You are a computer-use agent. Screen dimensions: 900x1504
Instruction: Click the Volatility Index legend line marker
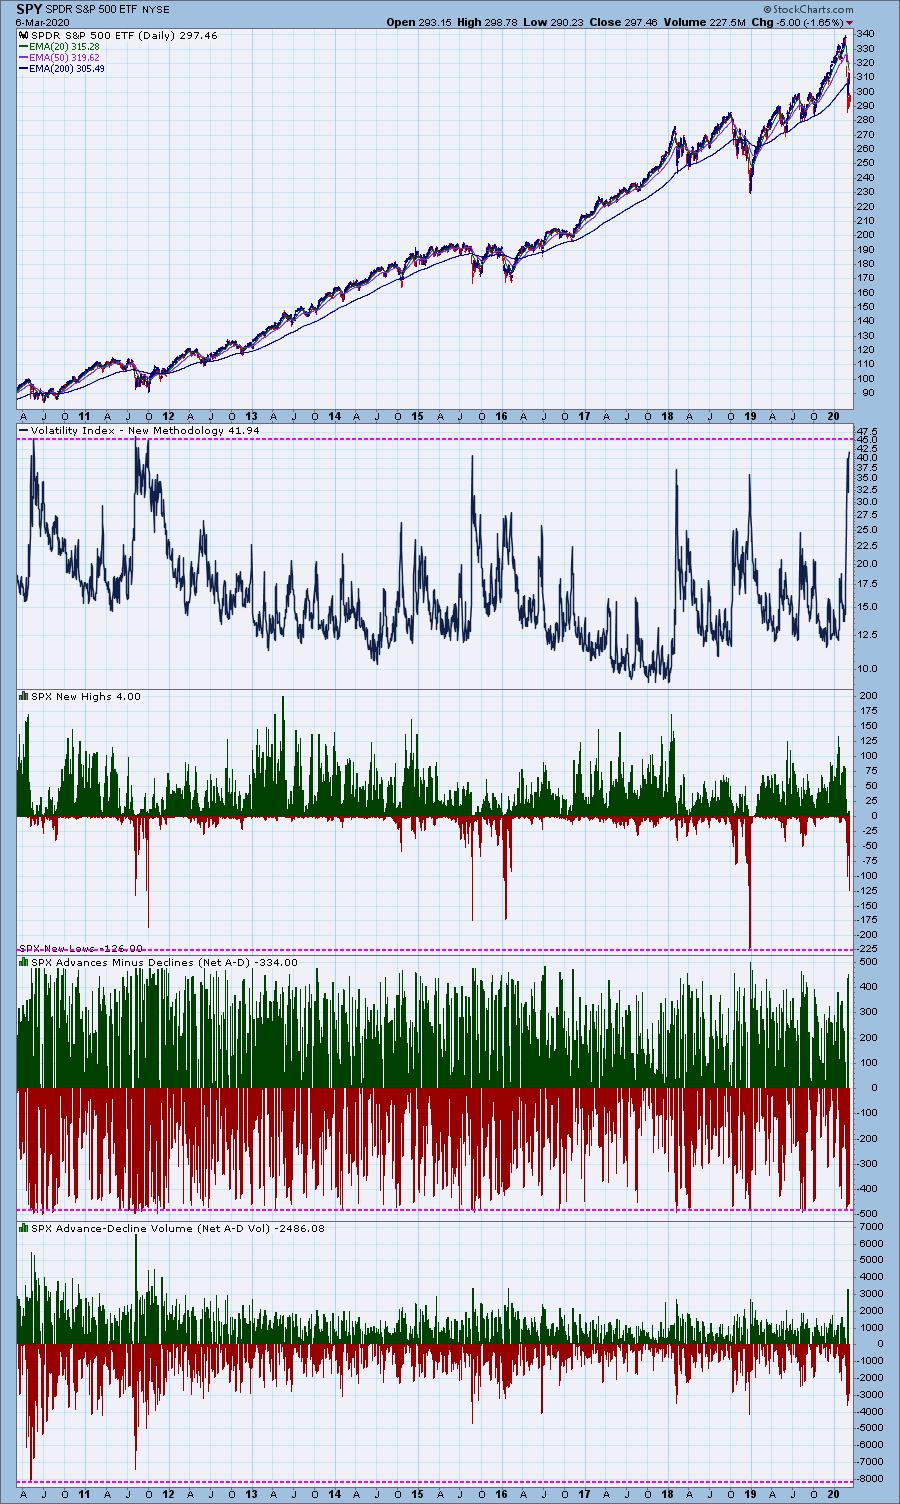point(24,431)
